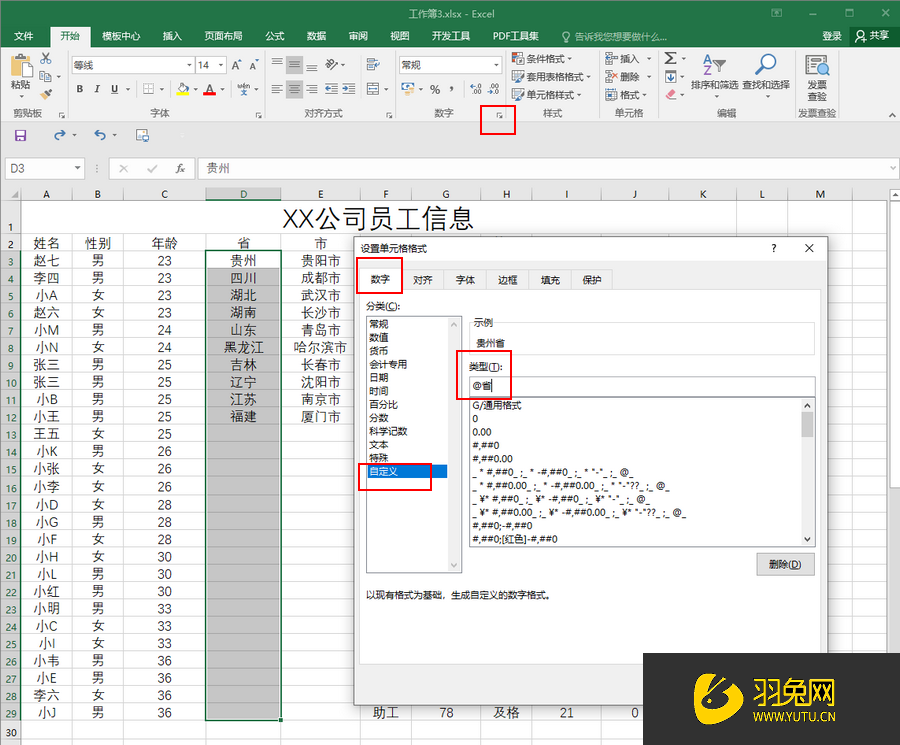This screenshot has height=745, width=900.
Task: Switch to the 边框 tab in dialog
Action: [507, 280]
